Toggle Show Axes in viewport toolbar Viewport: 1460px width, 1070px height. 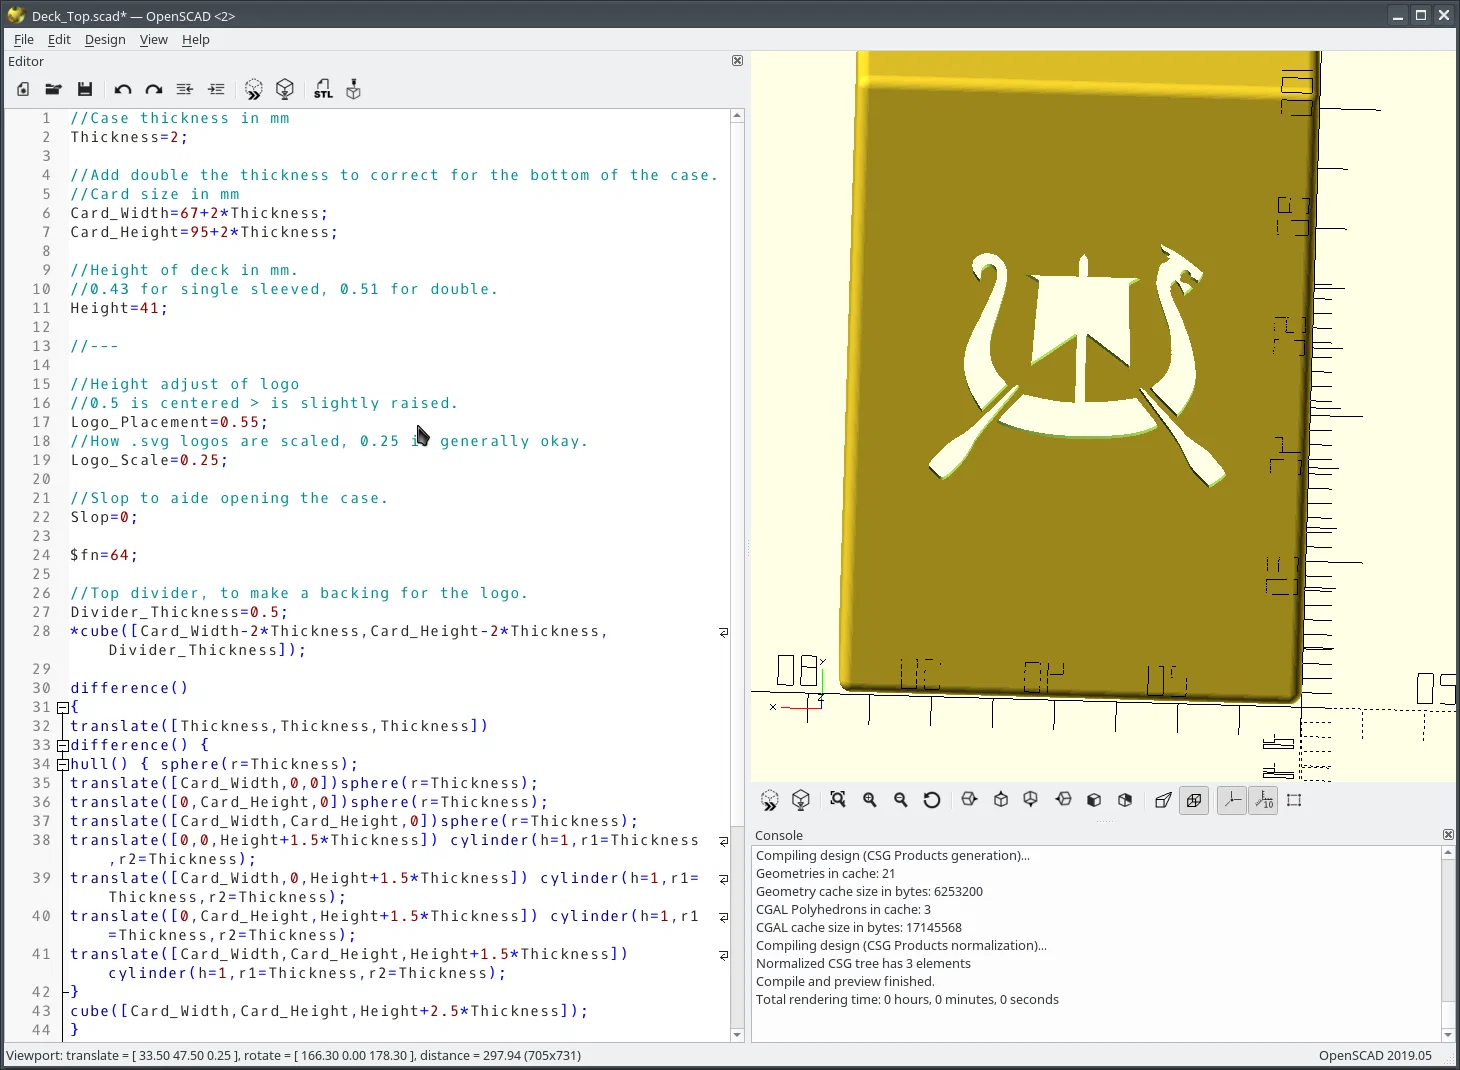click(x=1232, y=800)
